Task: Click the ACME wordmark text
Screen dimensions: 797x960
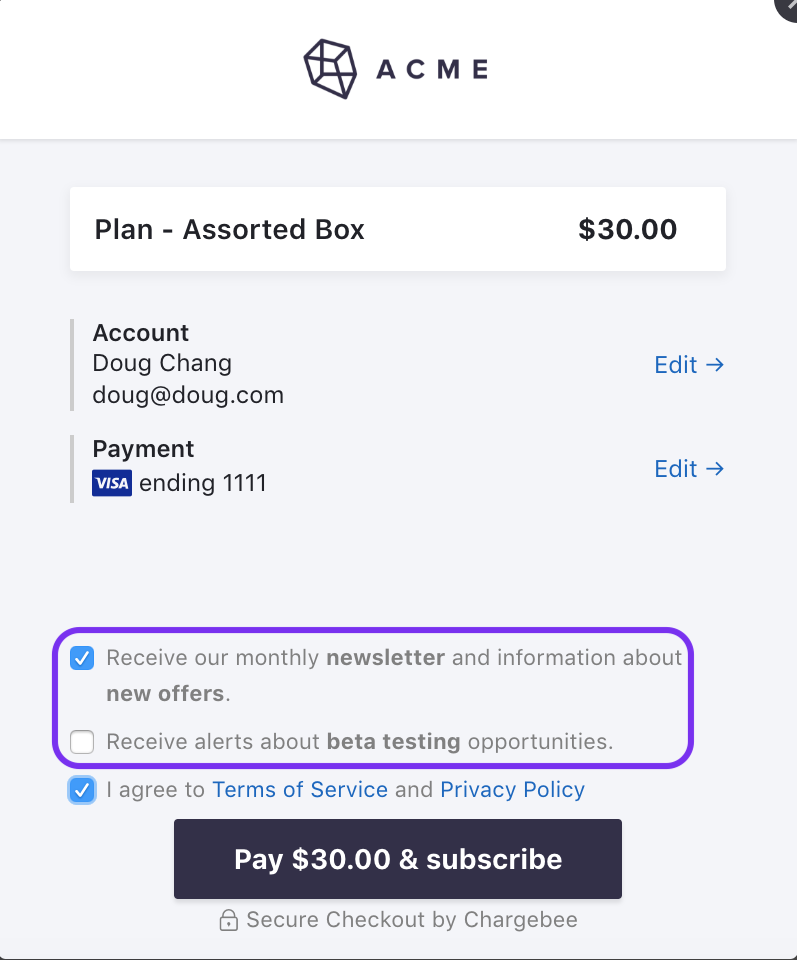Action: pos(432,69)
